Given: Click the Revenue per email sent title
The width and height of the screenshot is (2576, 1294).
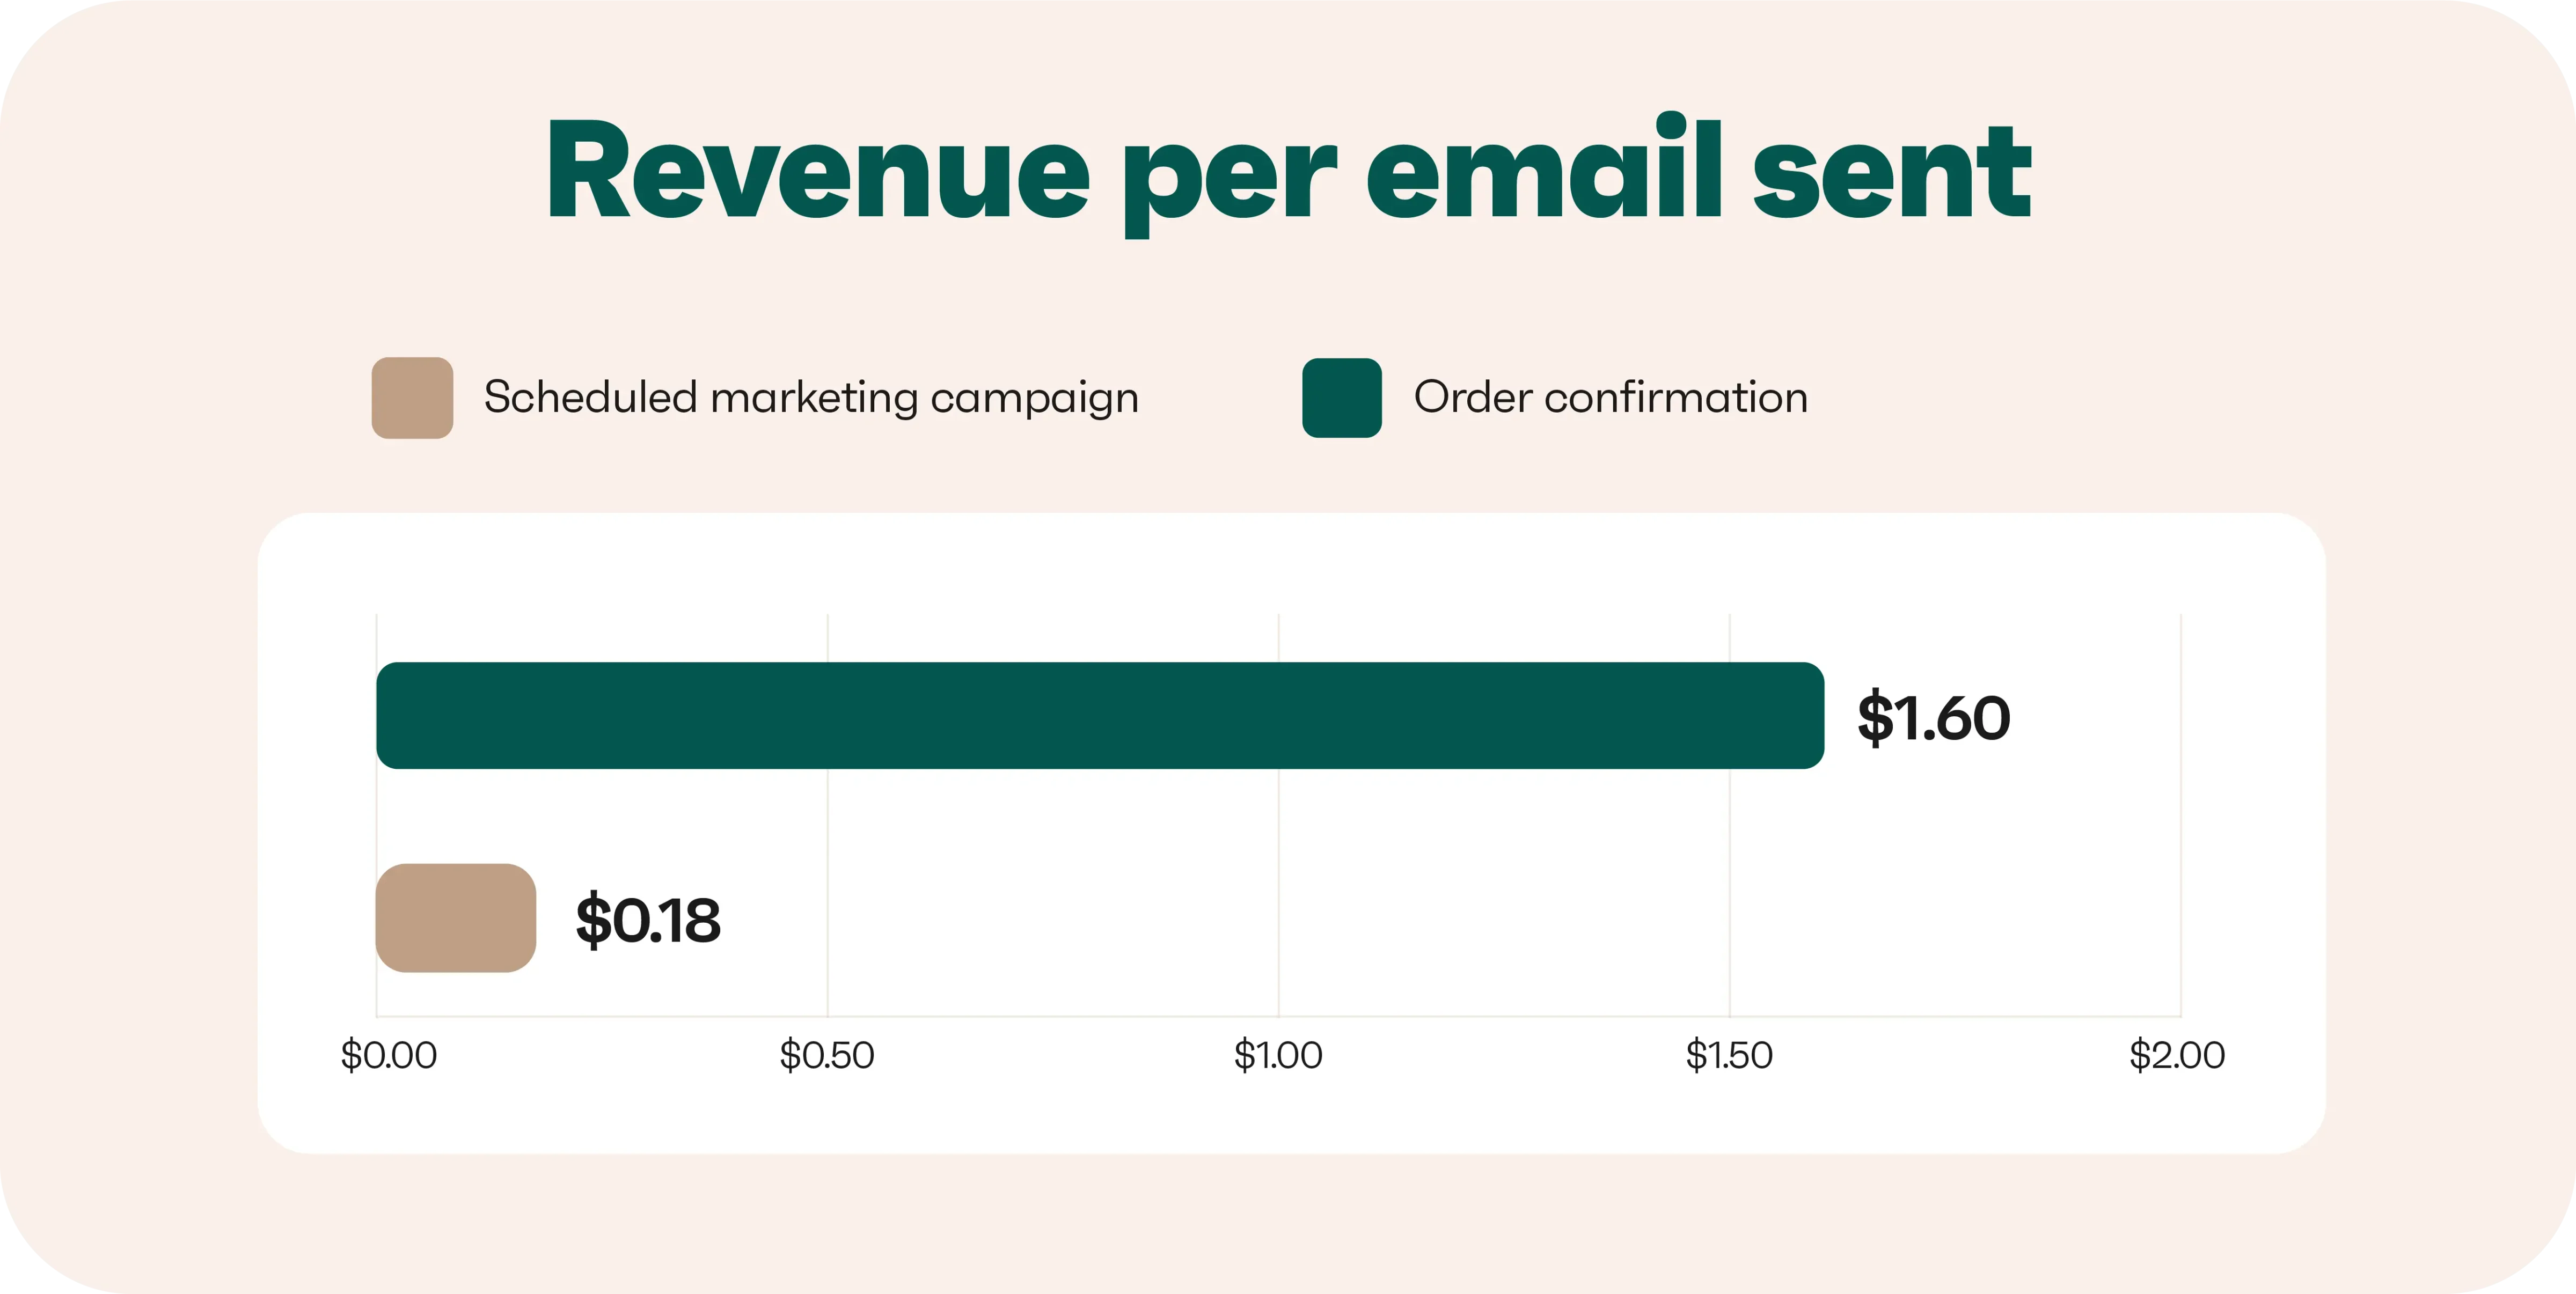Looking at the screenshot, I should pyautogui.click(x=1289, y=174).
